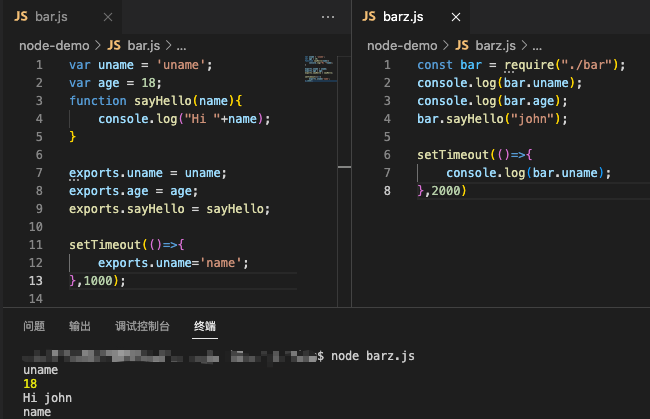This screenshot has height=419, width=650.
Task: Close the bar.js tab
Action: pos(110,17)
